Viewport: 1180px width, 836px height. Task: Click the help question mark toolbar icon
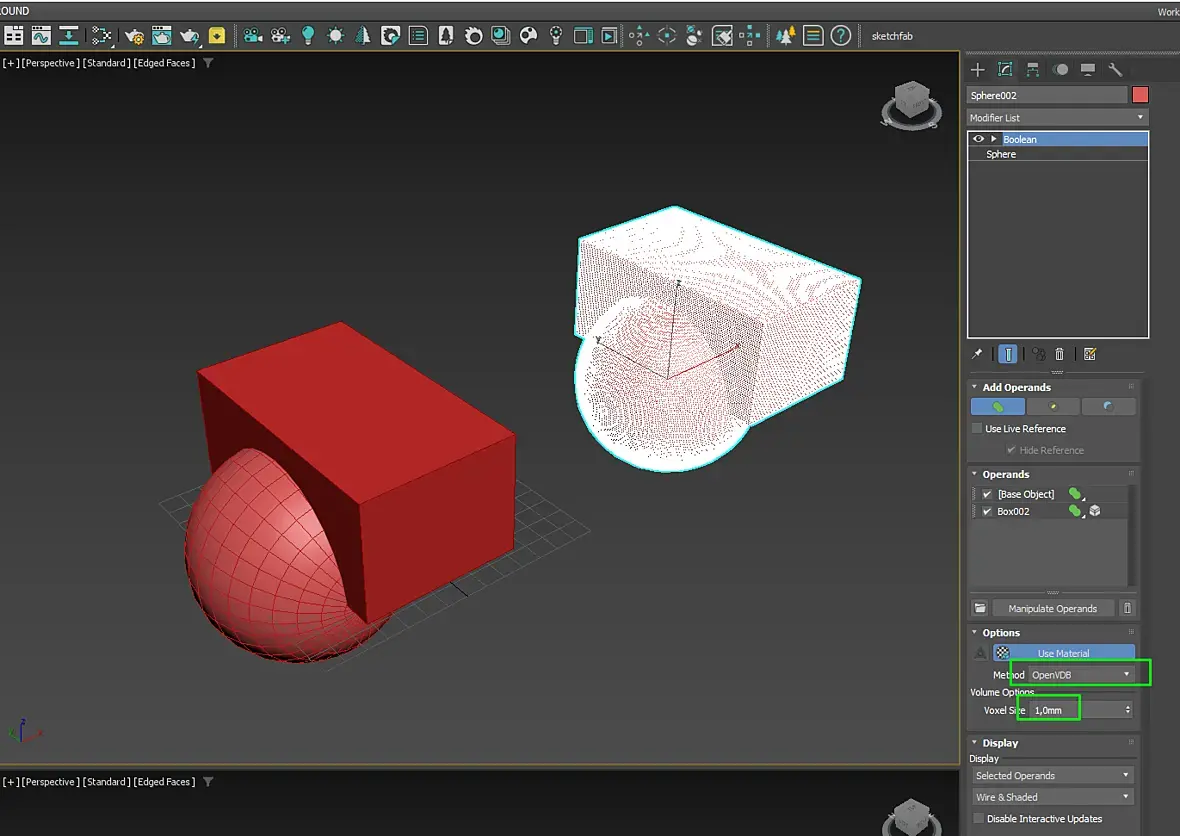pyautogui.click(x=841, y=36)
